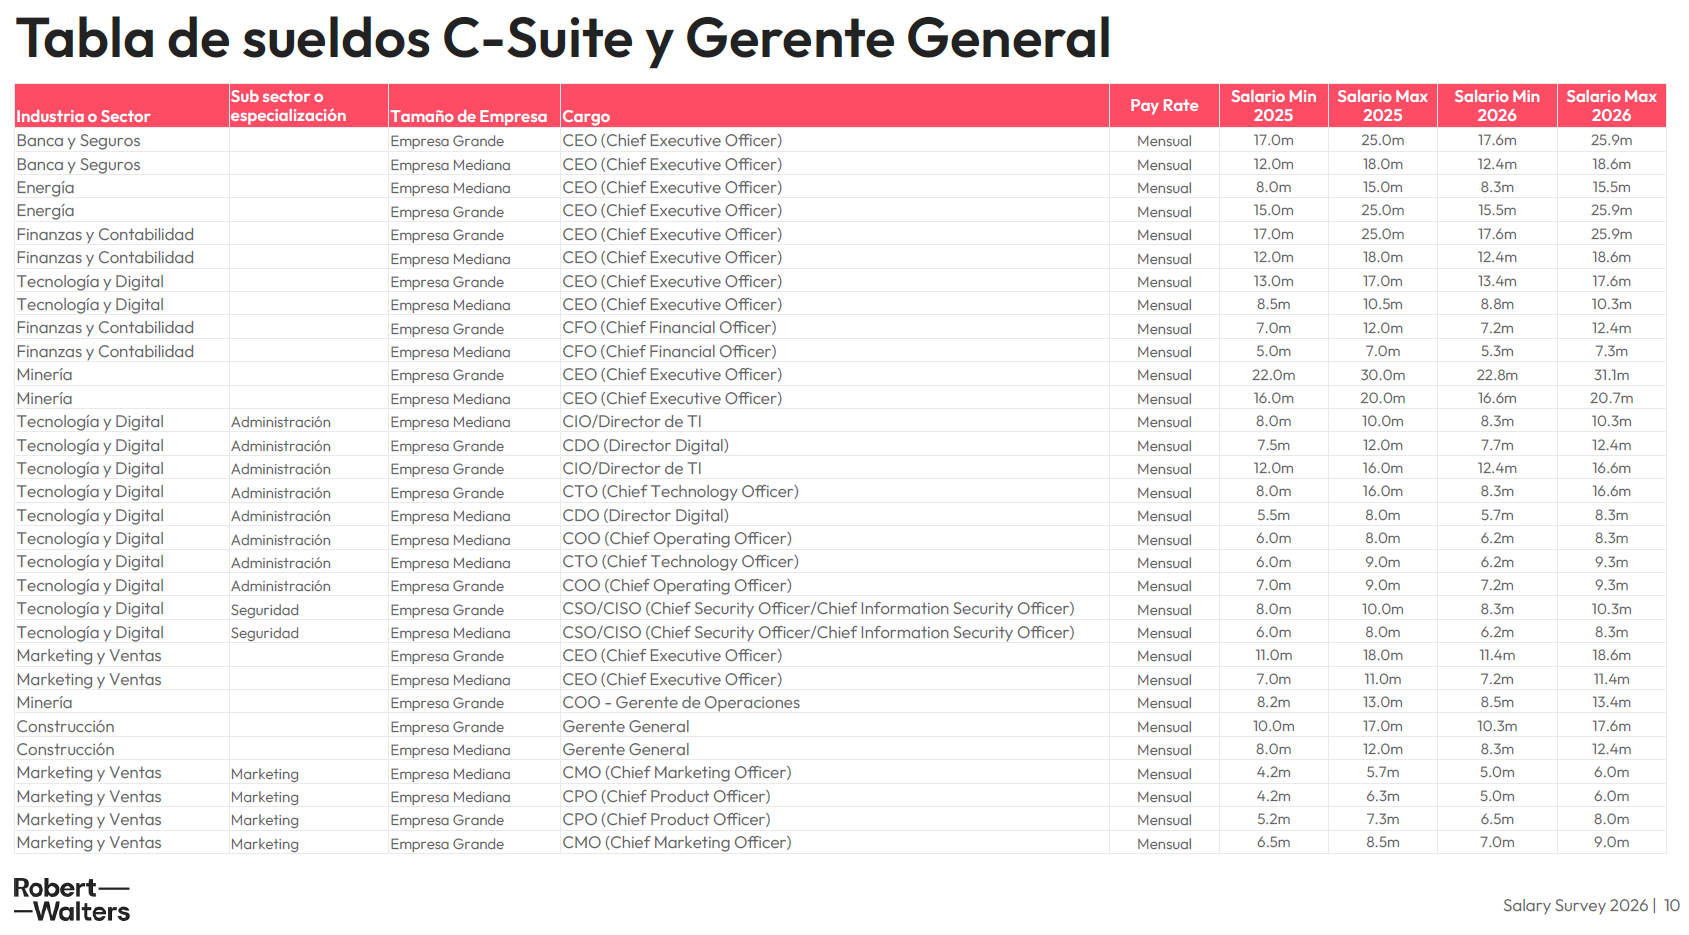Click the 20.7m Salario Max 2026 cell

[x=1611, y=398]
